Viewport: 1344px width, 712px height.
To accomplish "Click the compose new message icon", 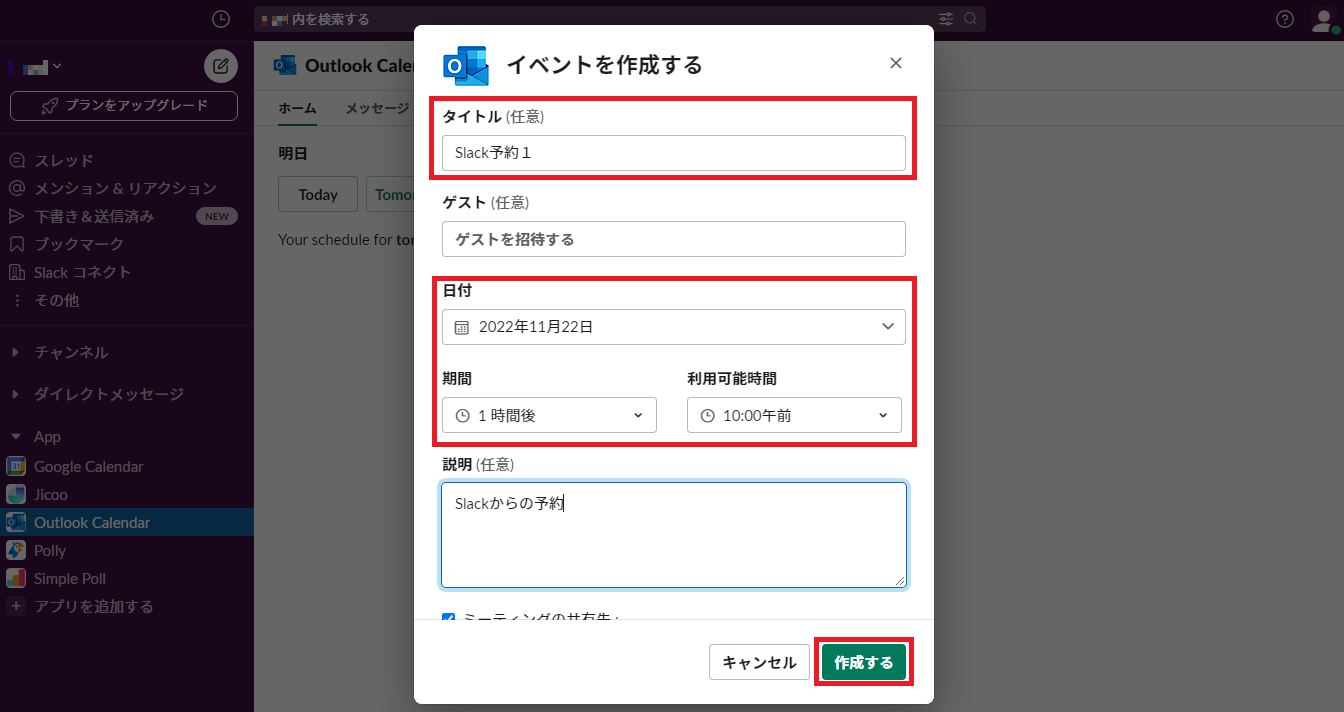I will [221, 67].
